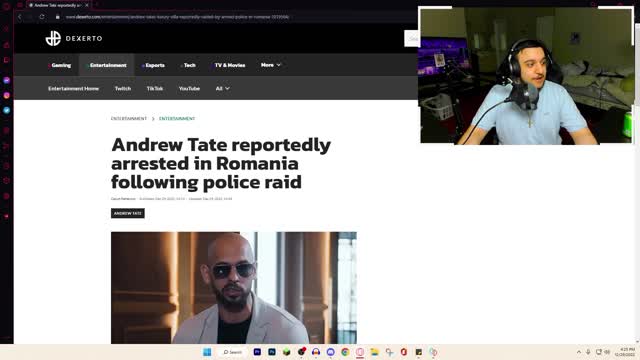
Task: Open Photoshop from the taskbar
Action: click(272, 352)
